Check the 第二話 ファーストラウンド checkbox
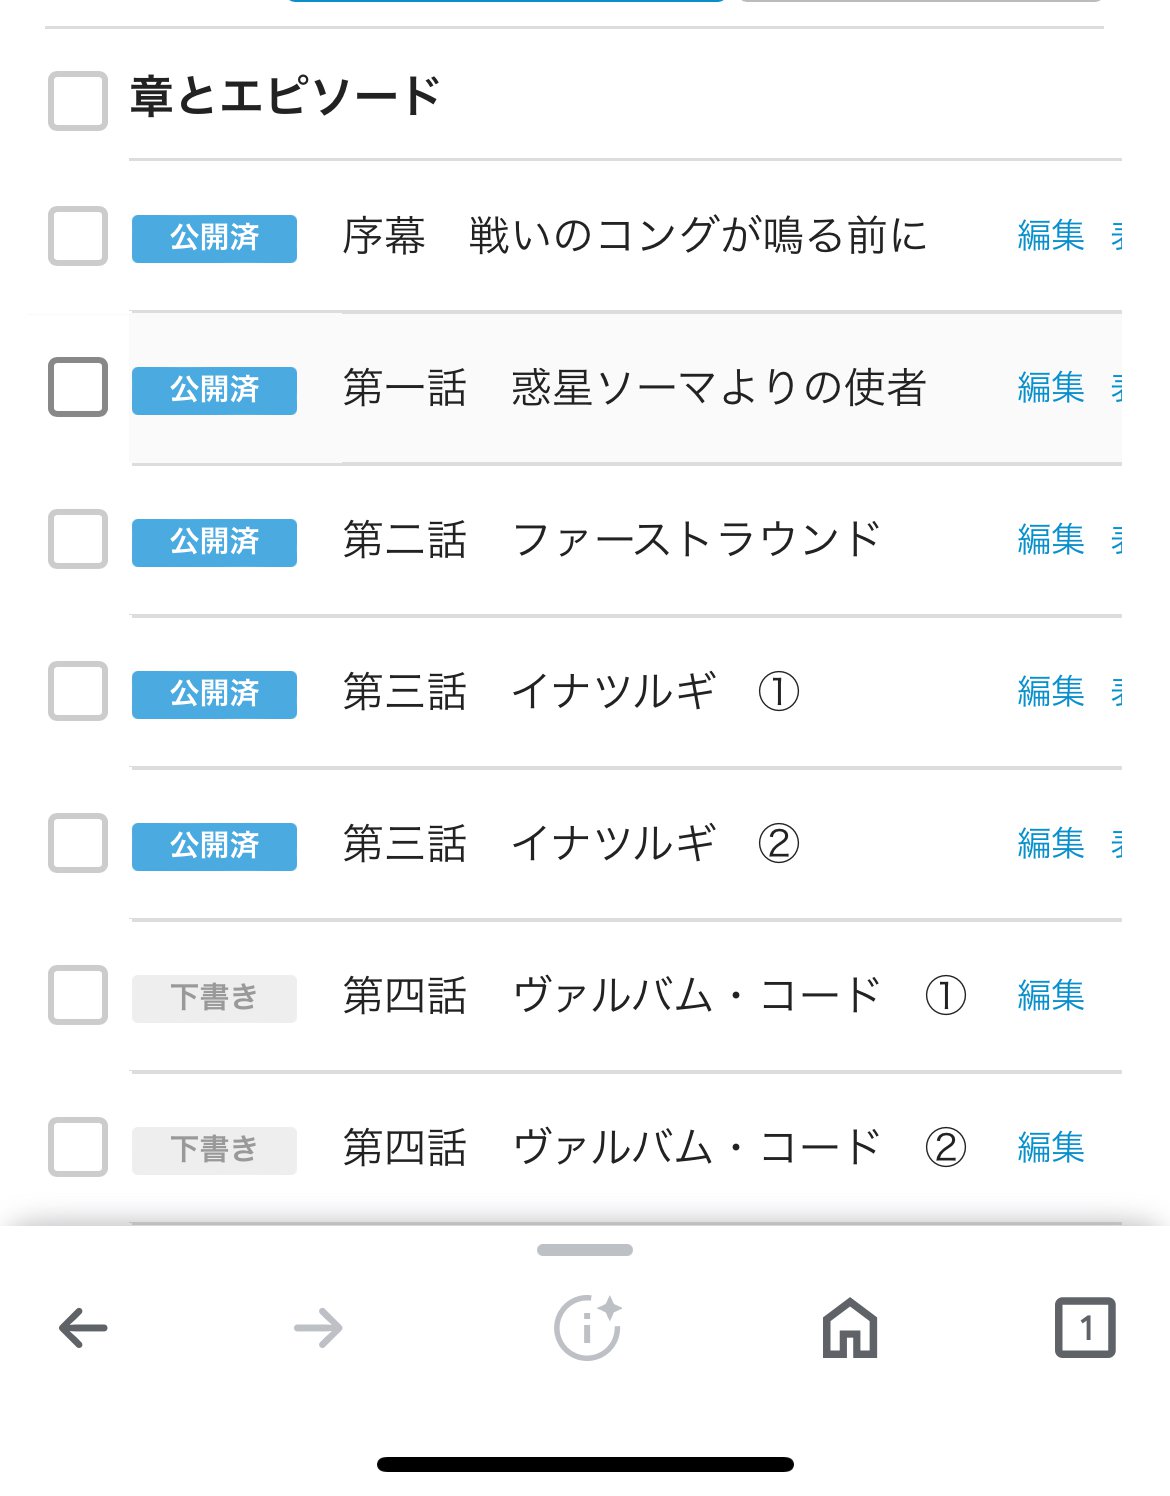 pos(78,539)
